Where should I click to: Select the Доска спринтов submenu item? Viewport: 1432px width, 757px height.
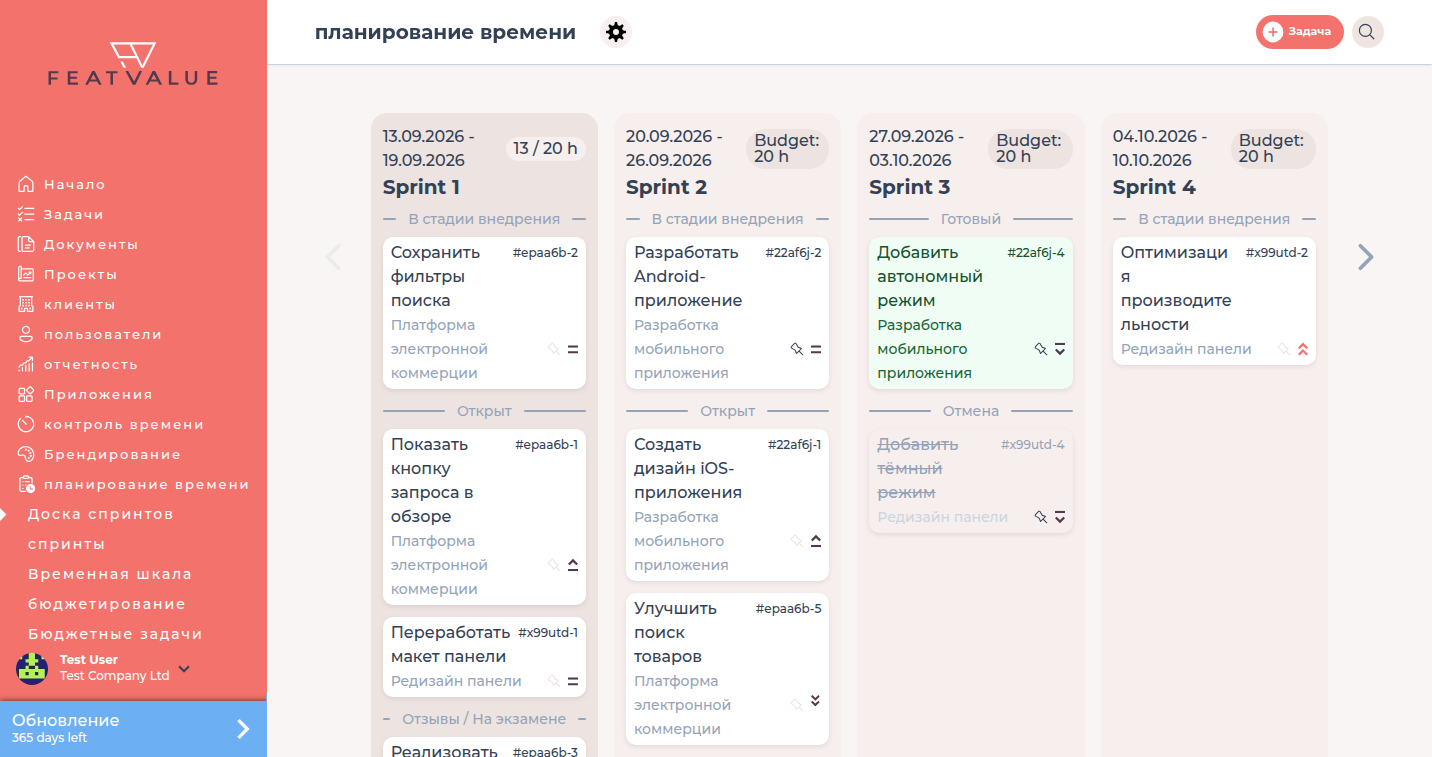coord(101,514)
